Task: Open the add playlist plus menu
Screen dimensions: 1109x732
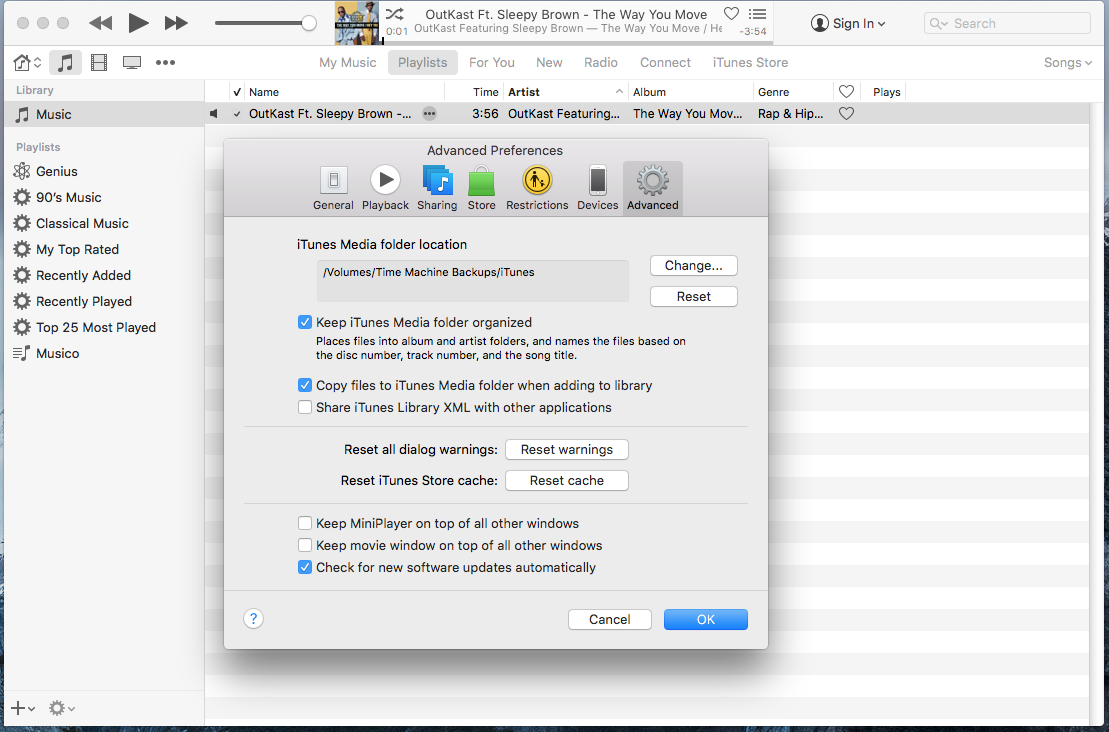Action: pos(22,708)
